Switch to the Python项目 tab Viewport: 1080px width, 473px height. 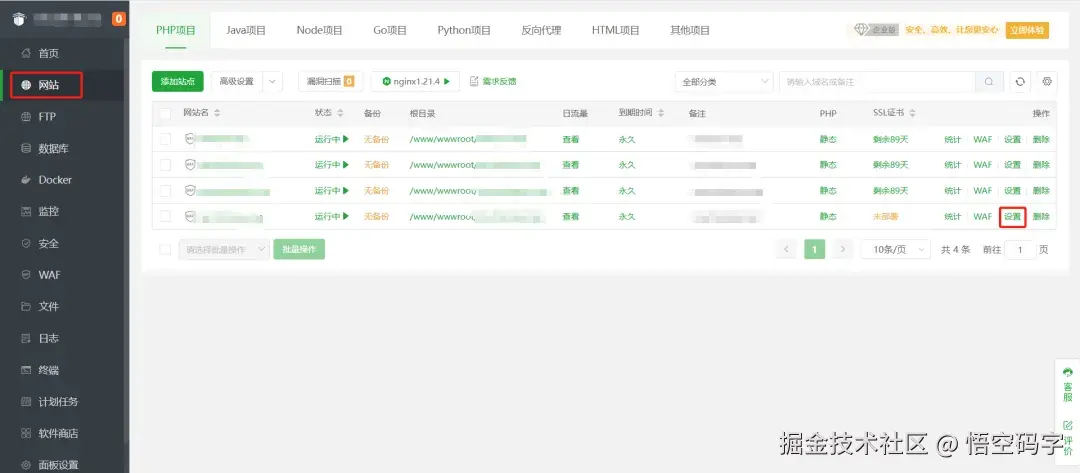click(464, 30)
